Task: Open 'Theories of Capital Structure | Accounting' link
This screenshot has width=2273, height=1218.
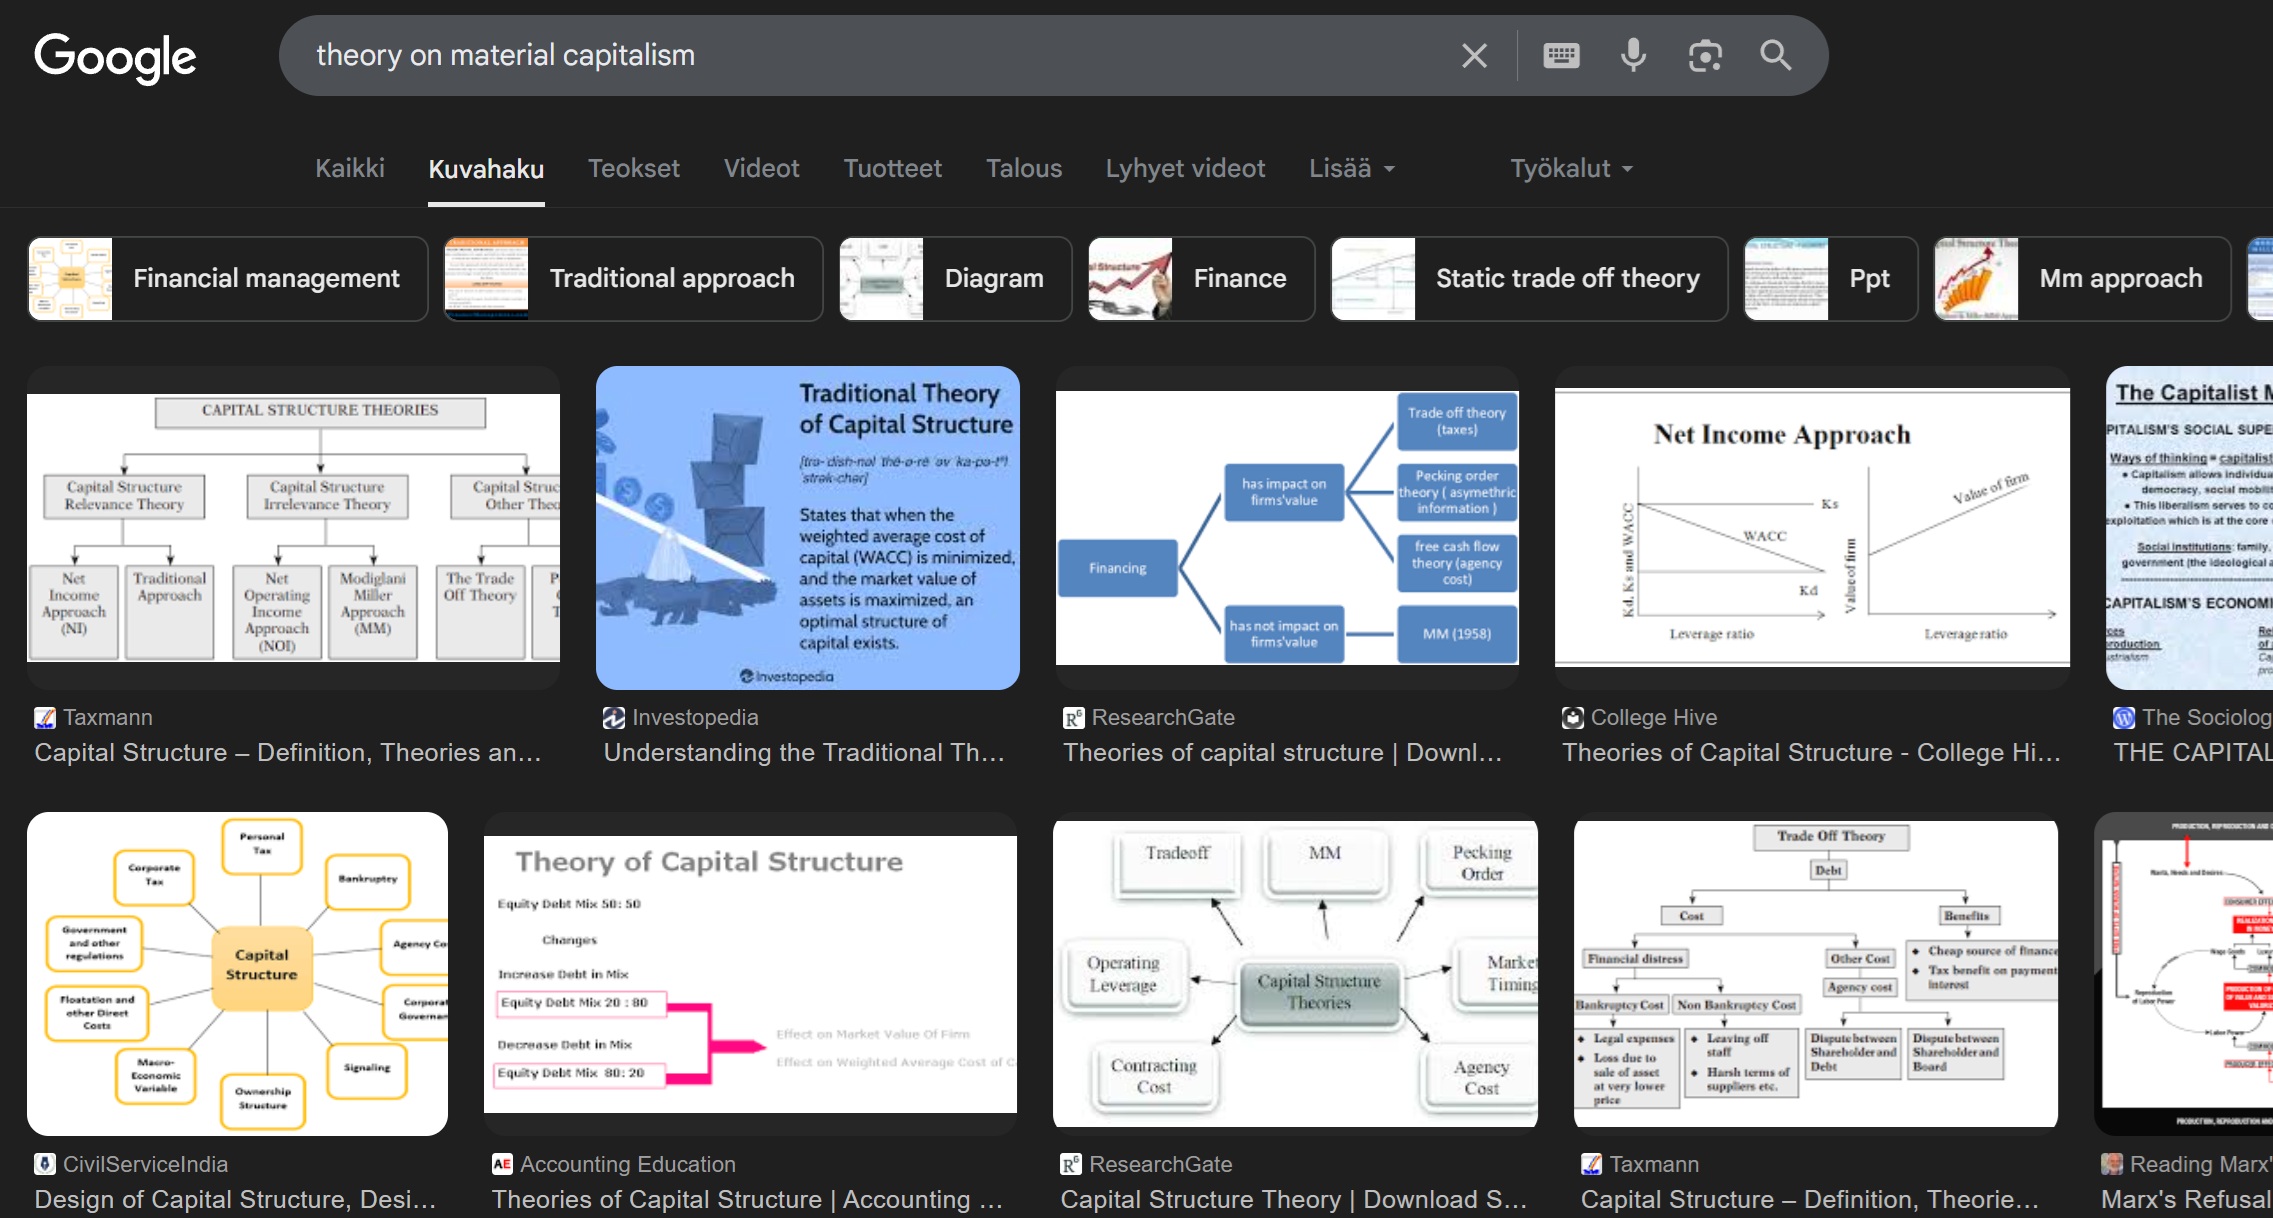Action: pos(747,1199)
